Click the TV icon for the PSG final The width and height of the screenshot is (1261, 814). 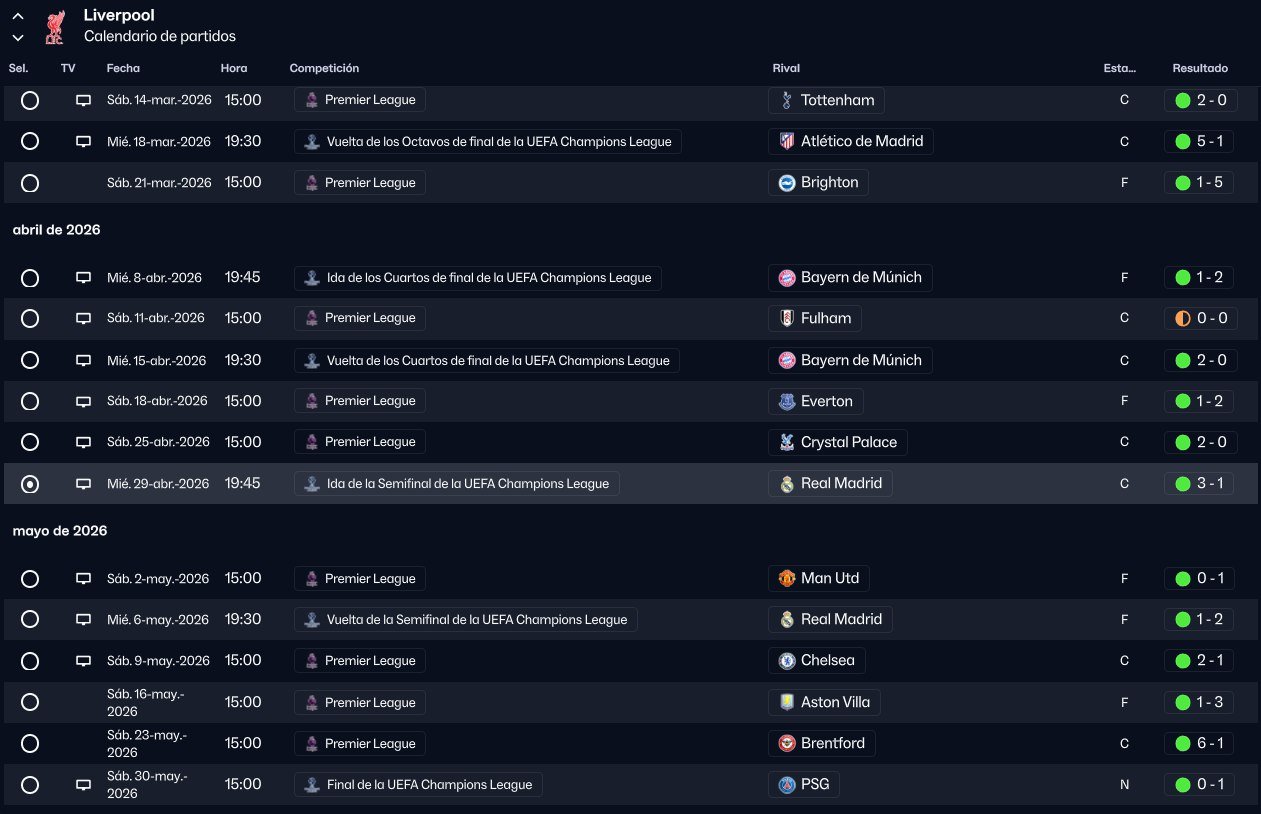pos(84,785)
